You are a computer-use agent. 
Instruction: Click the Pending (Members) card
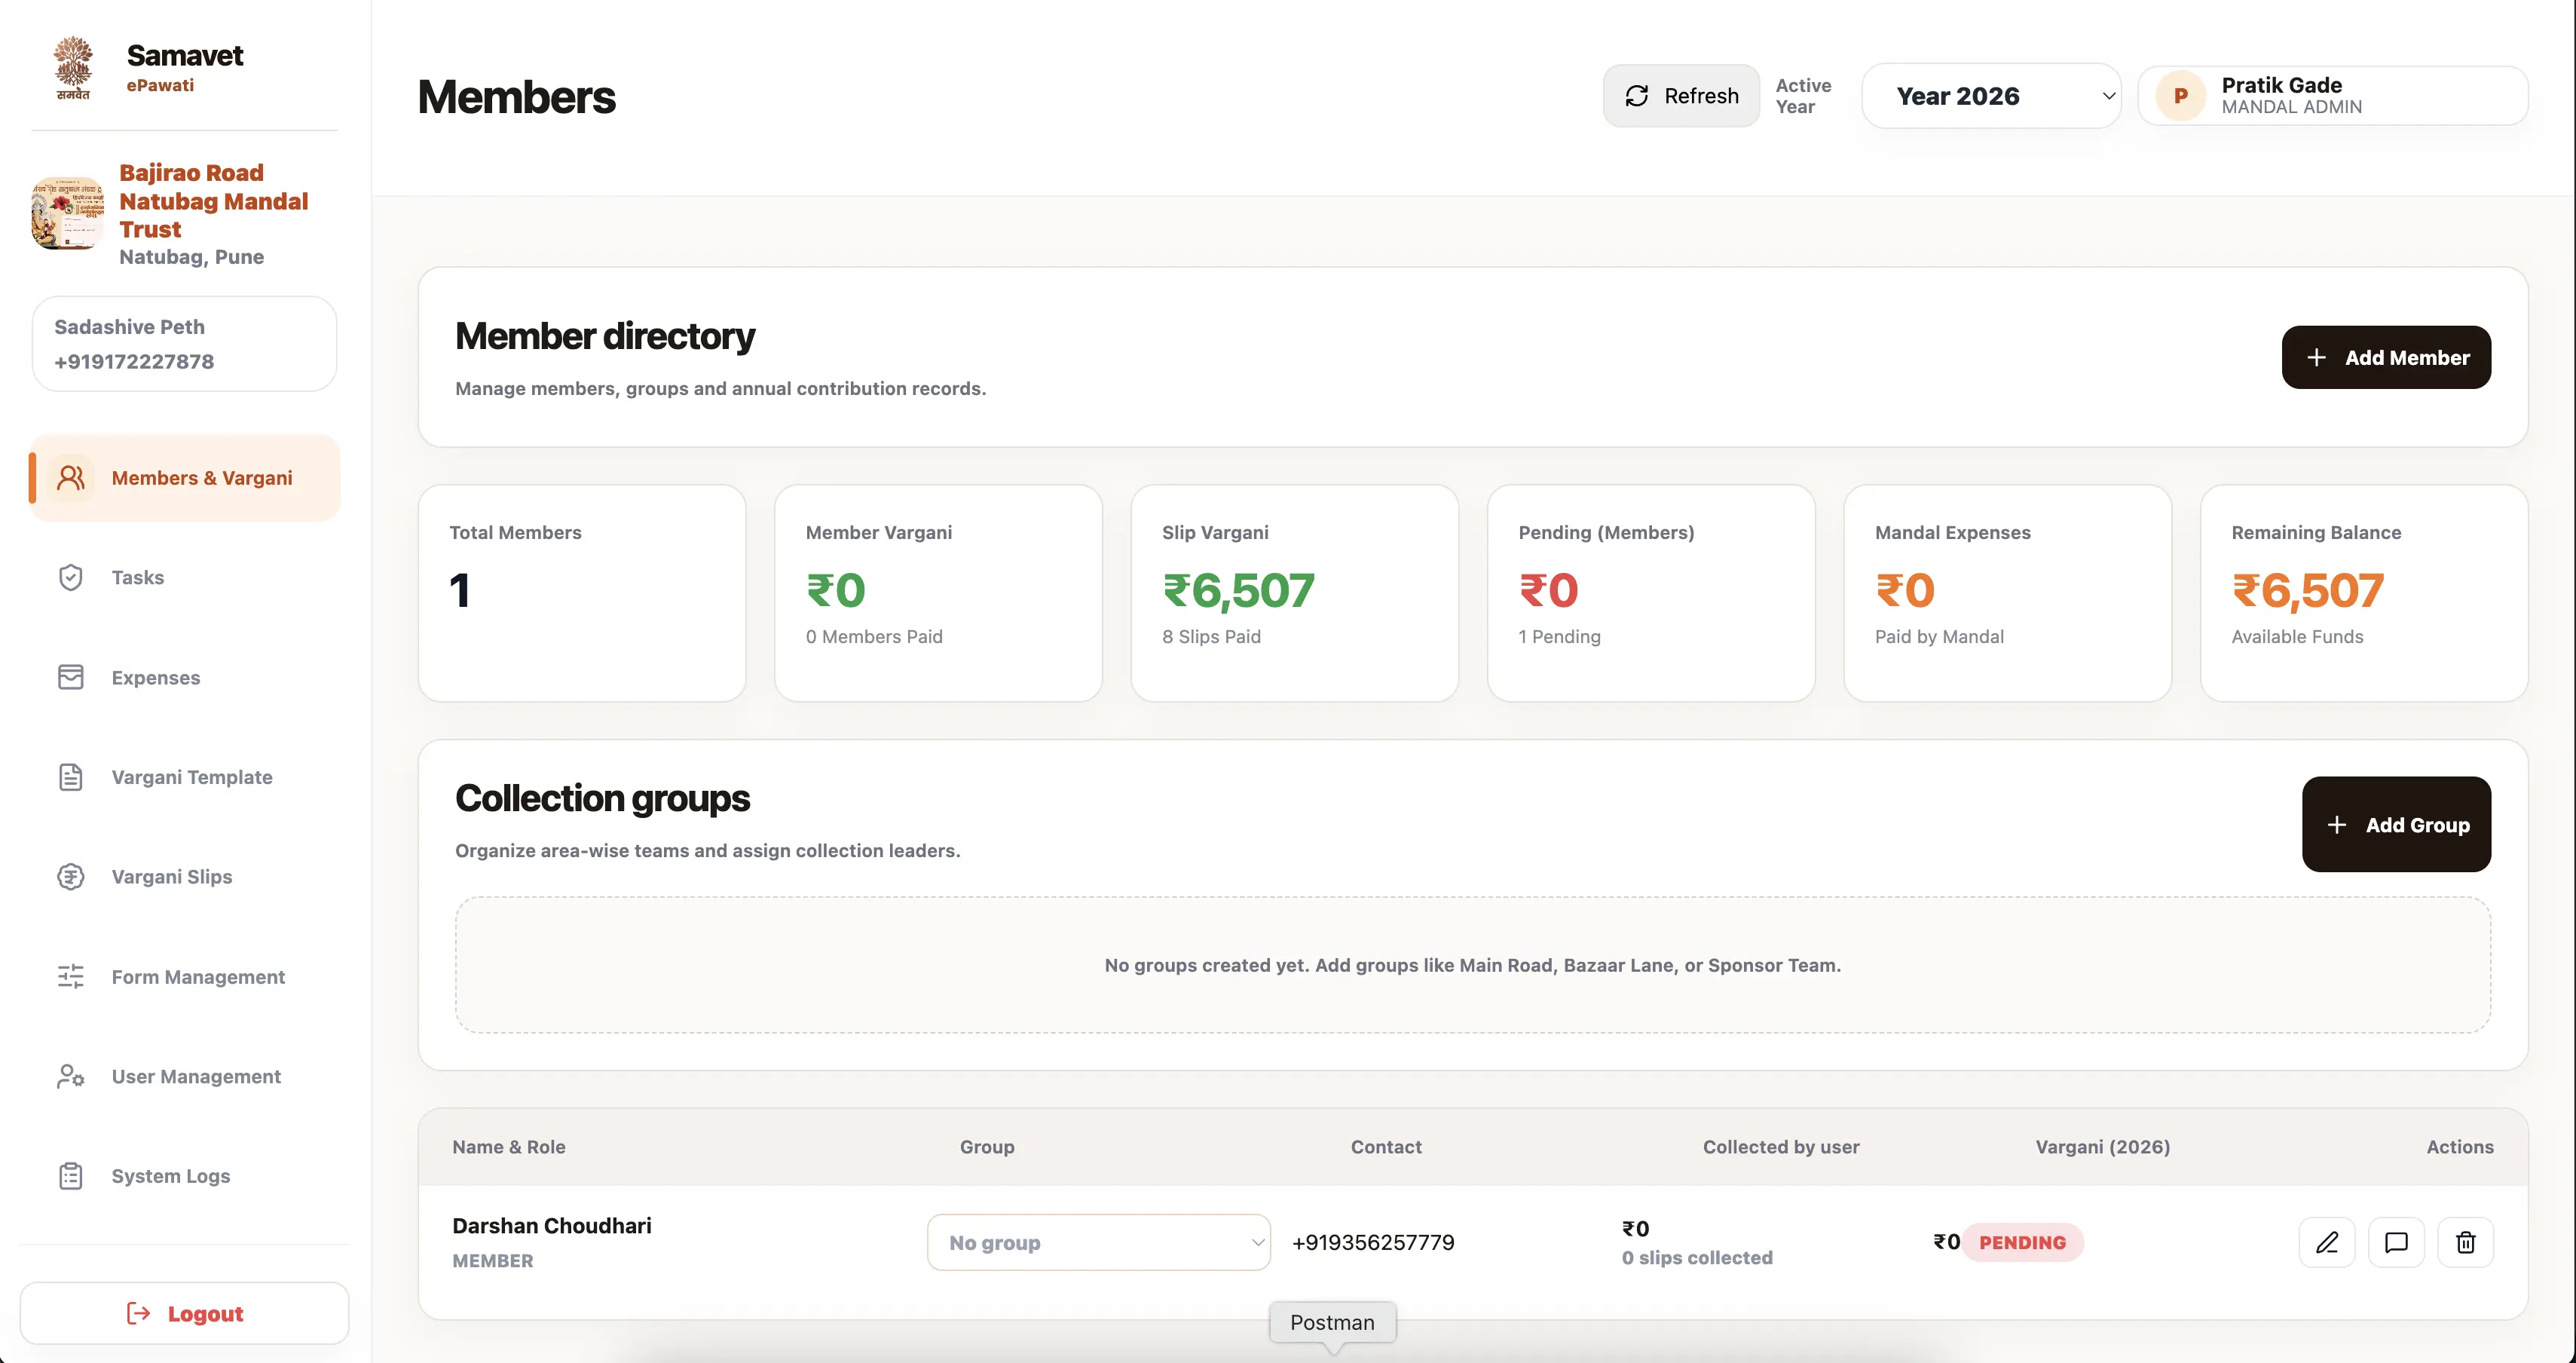click(x=1651, y=593)
